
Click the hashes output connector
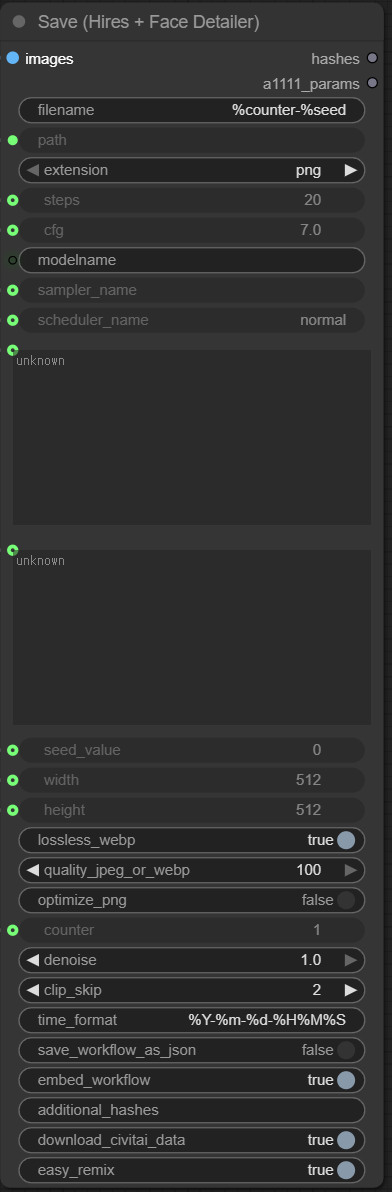click(x=372, y=58)
